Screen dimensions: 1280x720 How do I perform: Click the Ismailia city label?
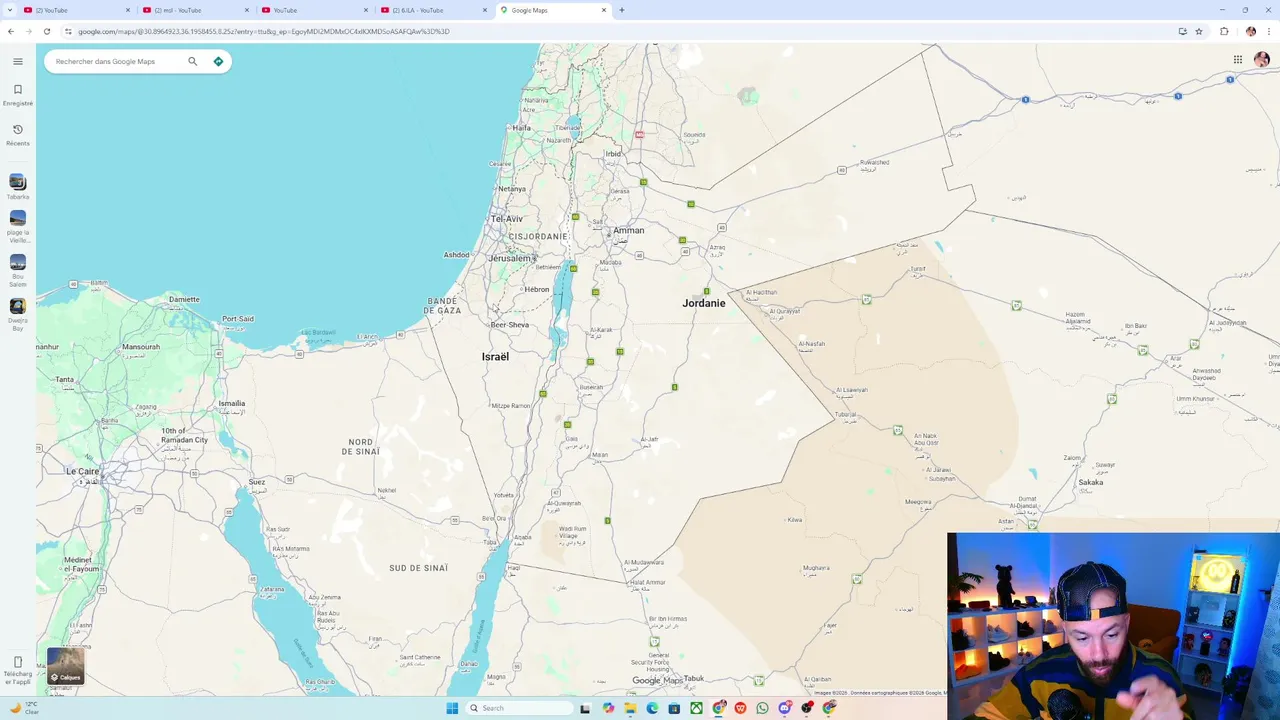[231, 404]
